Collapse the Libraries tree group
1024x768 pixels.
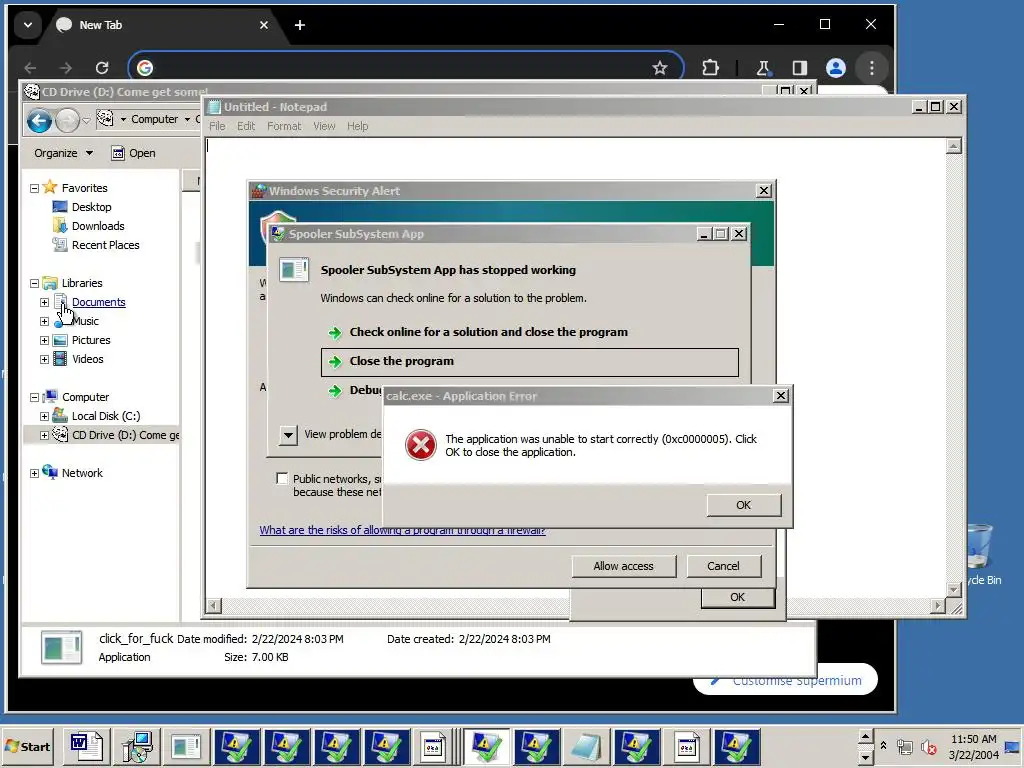[x=35, y=283]
